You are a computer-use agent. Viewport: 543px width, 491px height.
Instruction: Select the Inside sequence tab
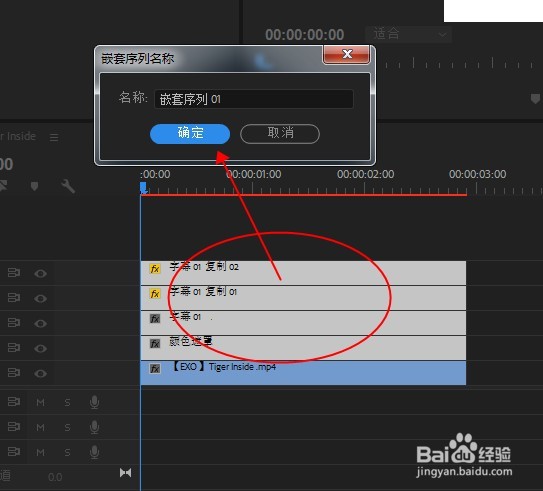pos(18,136)
